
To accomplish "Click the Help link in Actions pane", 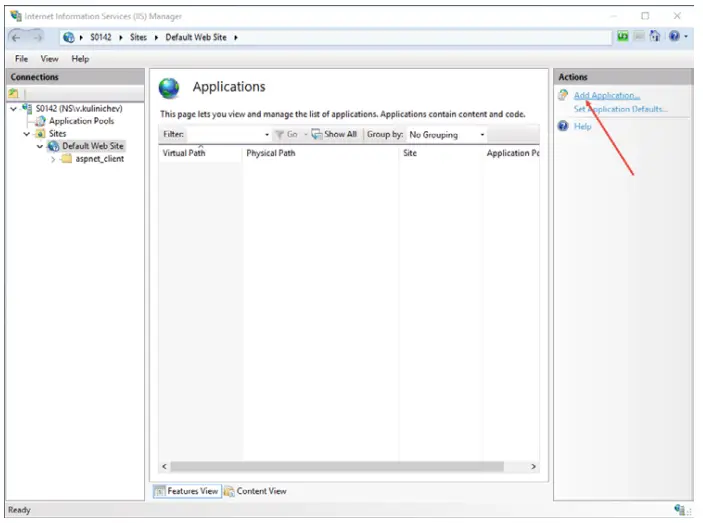I will coord(582,126).
